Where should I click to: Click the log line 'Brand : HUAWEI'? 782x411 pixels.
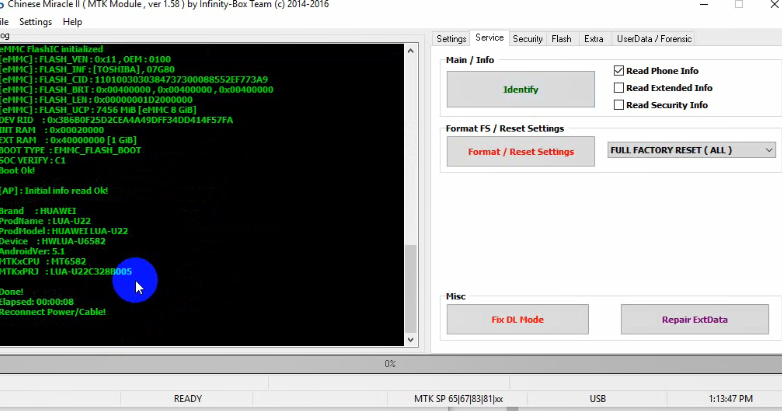click(38, 211)
